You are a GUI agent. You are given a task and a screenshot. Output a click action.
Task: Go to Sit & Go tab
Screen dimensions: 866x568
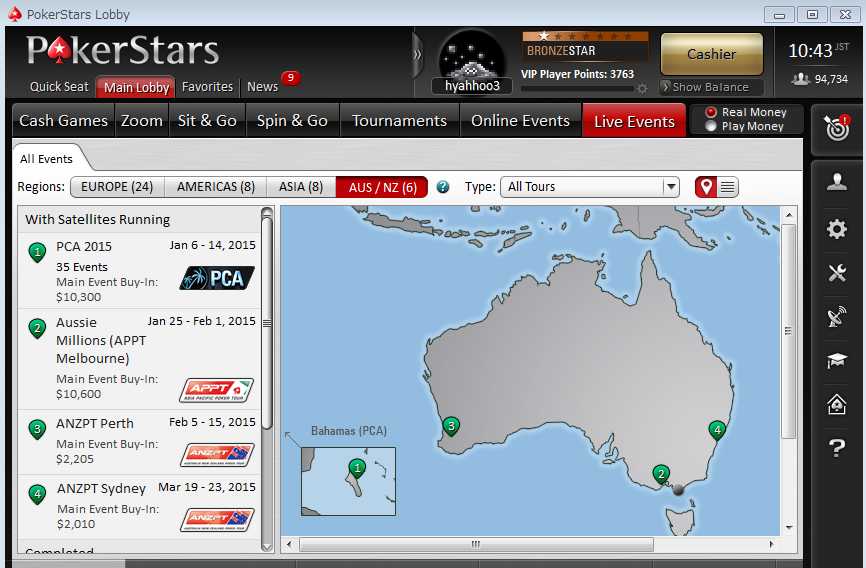click(207, 120)
